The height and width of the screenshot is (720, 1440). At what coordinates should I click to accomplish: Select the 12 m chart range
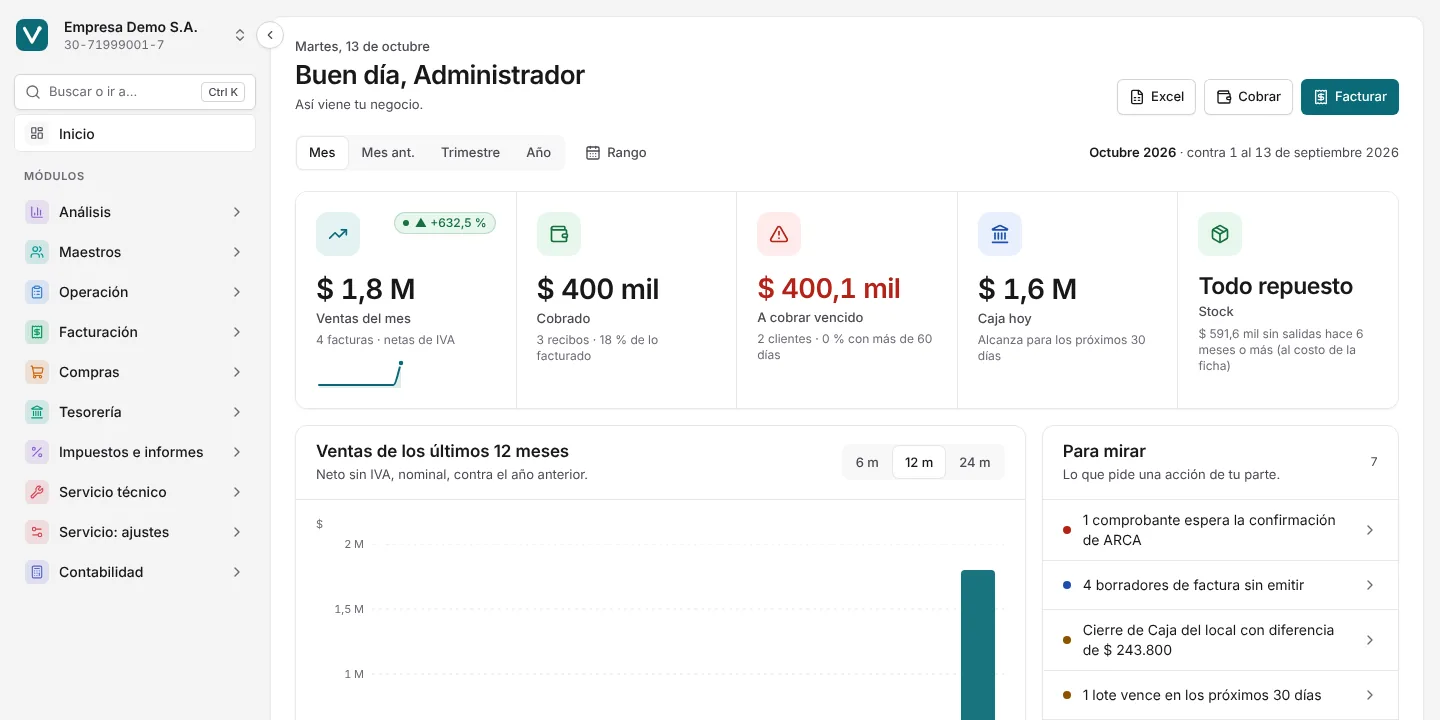919,463
